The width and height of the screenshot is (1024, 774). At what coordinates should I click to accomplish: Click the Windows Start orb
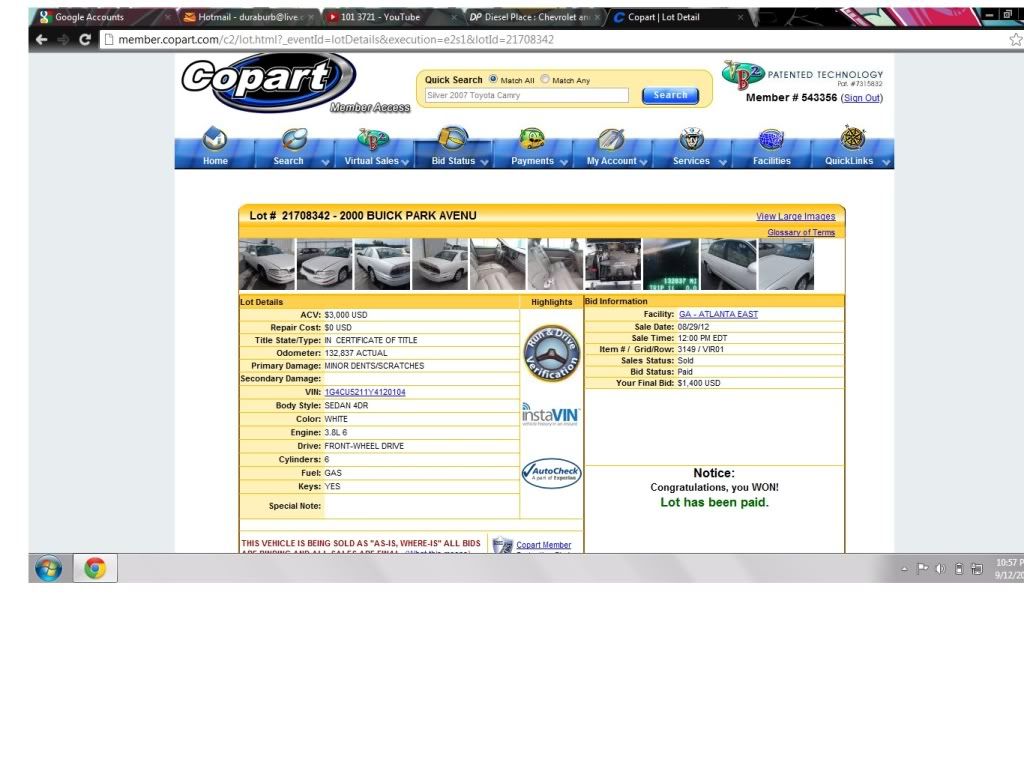[x=49, y=568]
